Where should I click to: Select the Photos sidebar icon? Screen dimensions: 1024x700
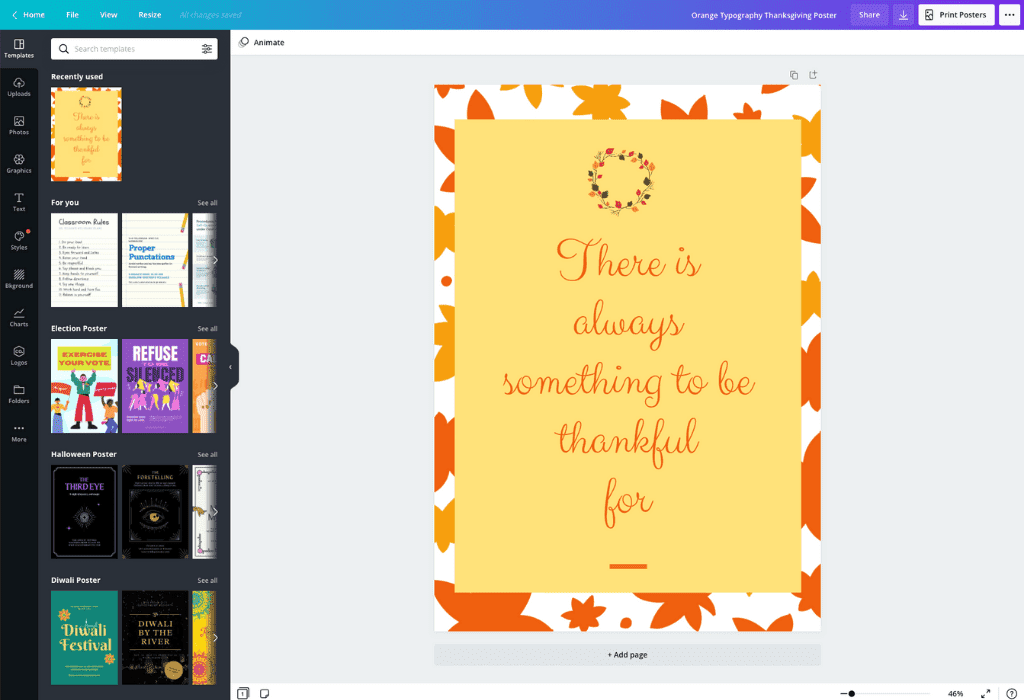point(19,126)
